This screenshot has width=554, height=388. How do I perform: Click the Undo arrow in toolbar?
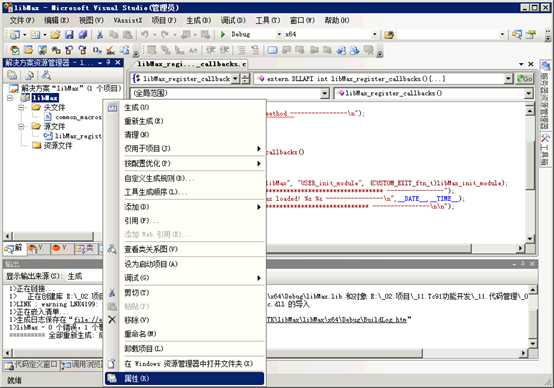(x=145, y=34)
